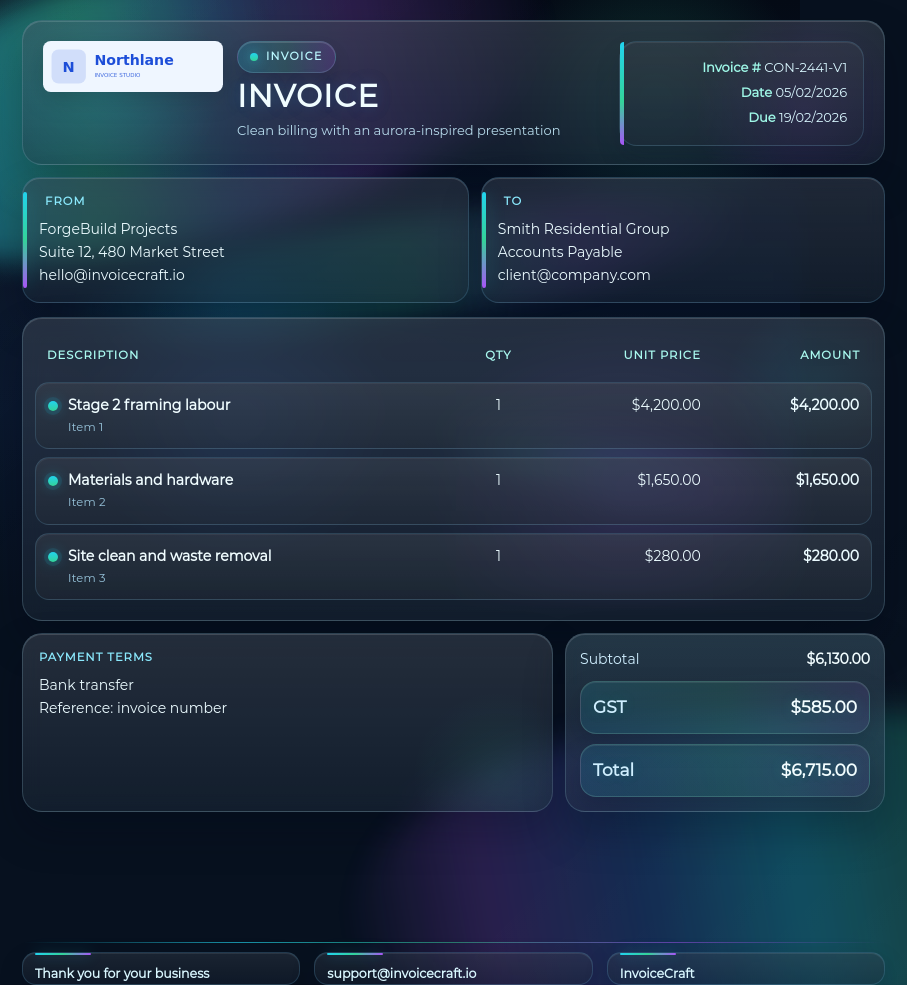The width and height of the screenshot is (907, 985).
Task: Click the bold $4,200.00 amount
Action: pyautogui.click(x=824, y=405)
